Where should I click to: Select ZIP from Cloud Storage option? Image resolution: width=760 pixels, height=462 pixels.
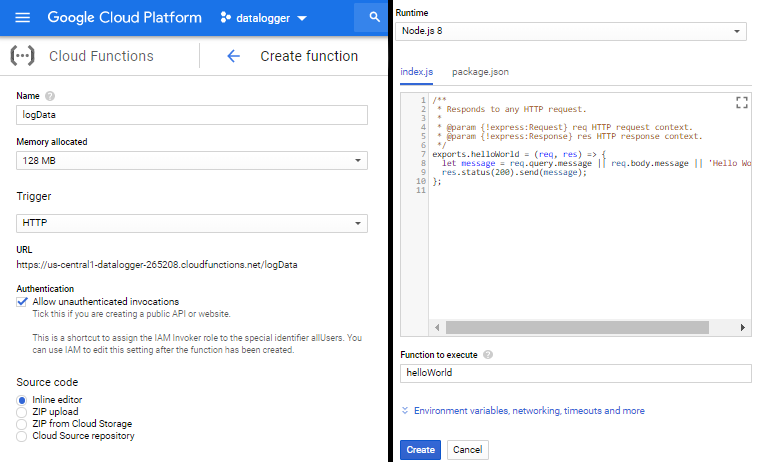pos(21,424)
